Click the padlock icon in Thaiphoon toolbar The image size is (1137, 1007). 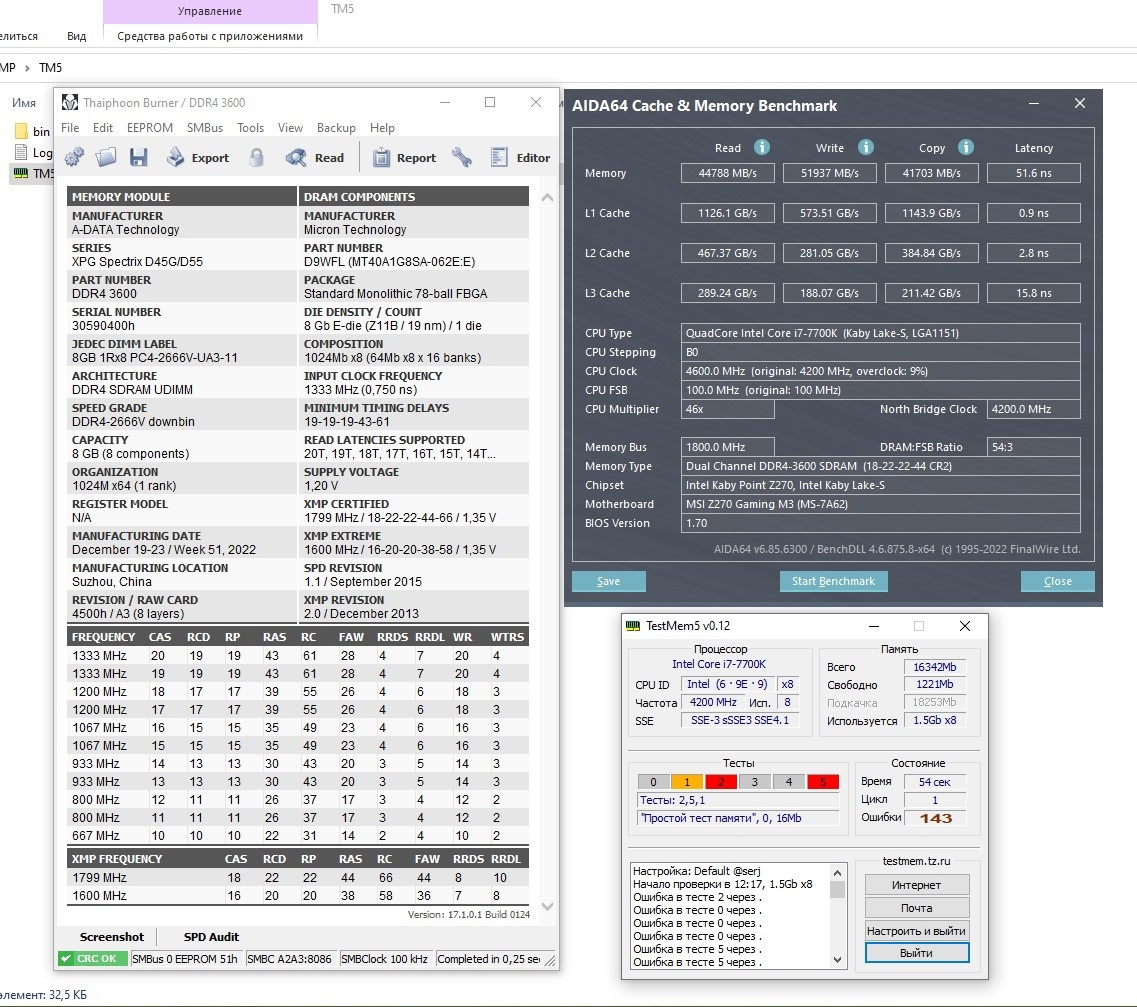coord(256,157)
